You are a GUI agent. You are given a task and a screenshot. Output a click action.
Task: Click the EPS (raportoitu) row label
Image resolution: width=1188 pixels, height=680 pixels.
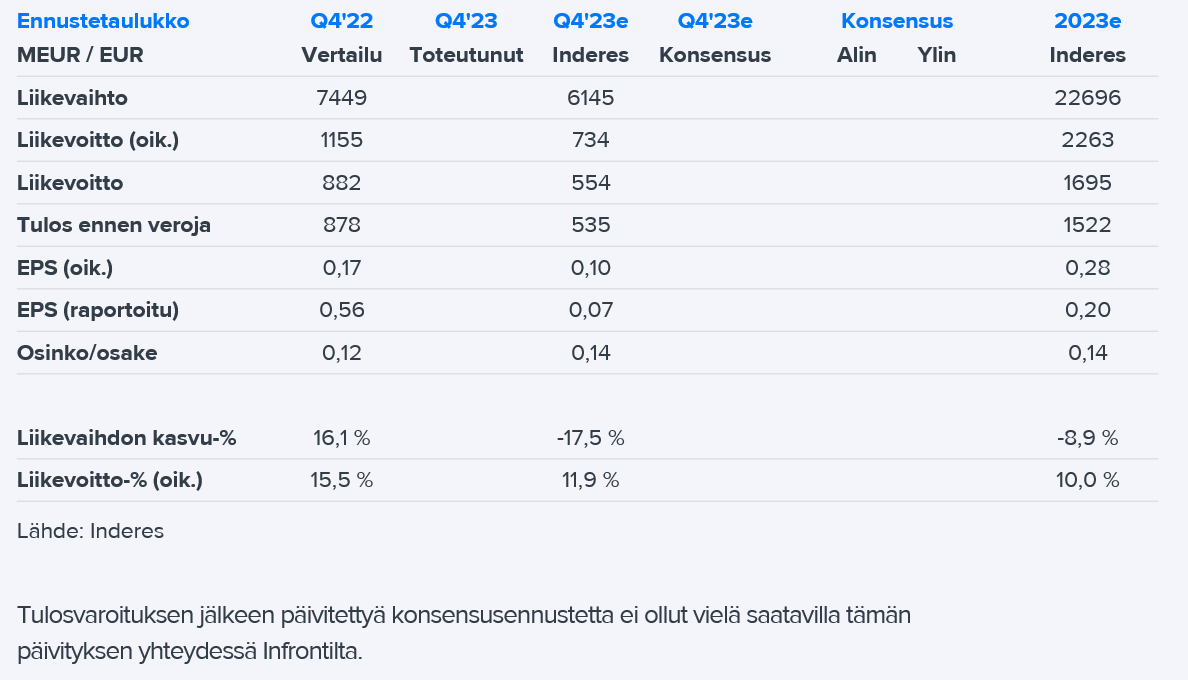coord(98,310)
